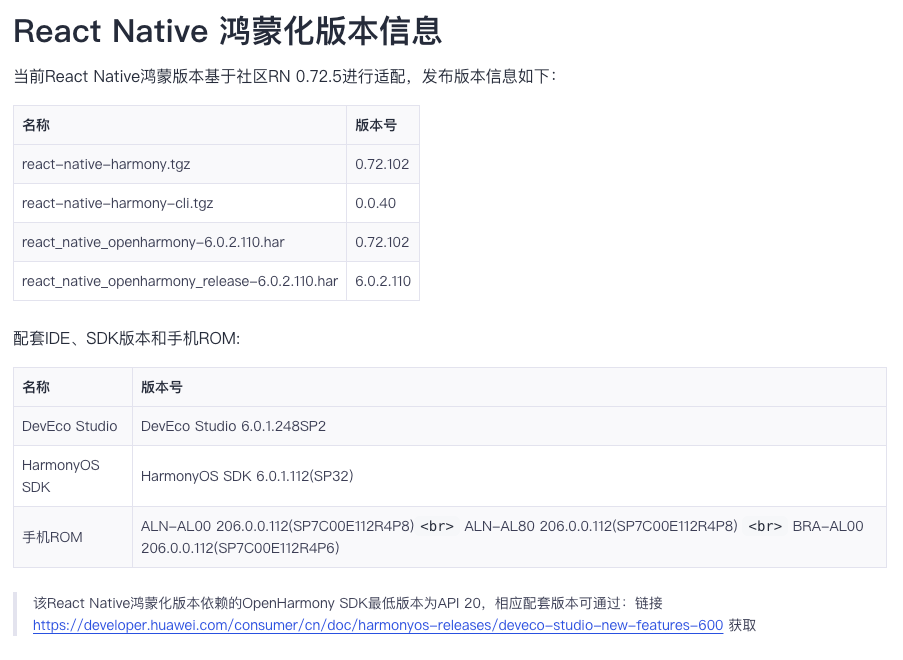The width and height of the screenshot is (903, 660).
Task: Select the cell 'react_native_openharmony-6.0.2.110.har'
Action: coord(180,242)
